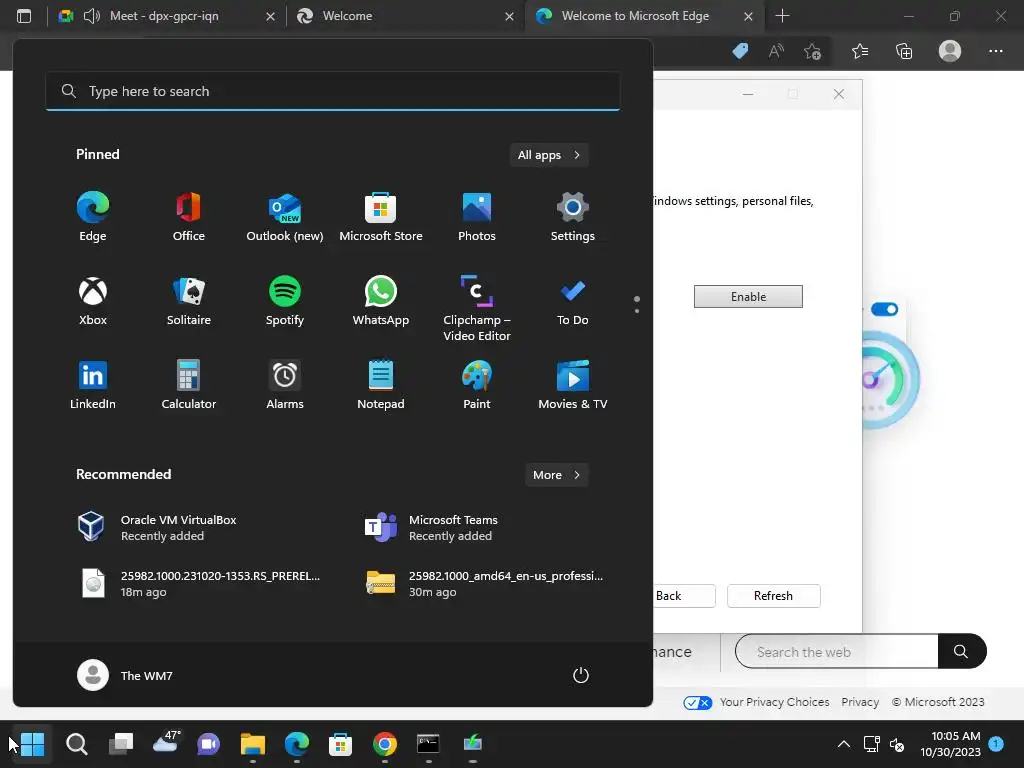This screenshot has height=768, width=1024.
Task: Click the web search magnifier button
Action: tap(961, 651)
